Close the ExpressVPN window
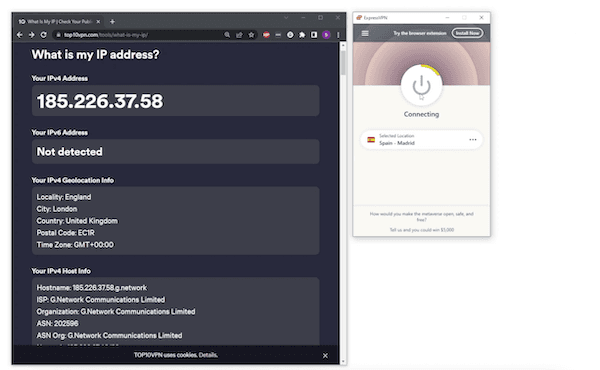The height and width of the screenshot is (370, 600). tap(481, 18)
